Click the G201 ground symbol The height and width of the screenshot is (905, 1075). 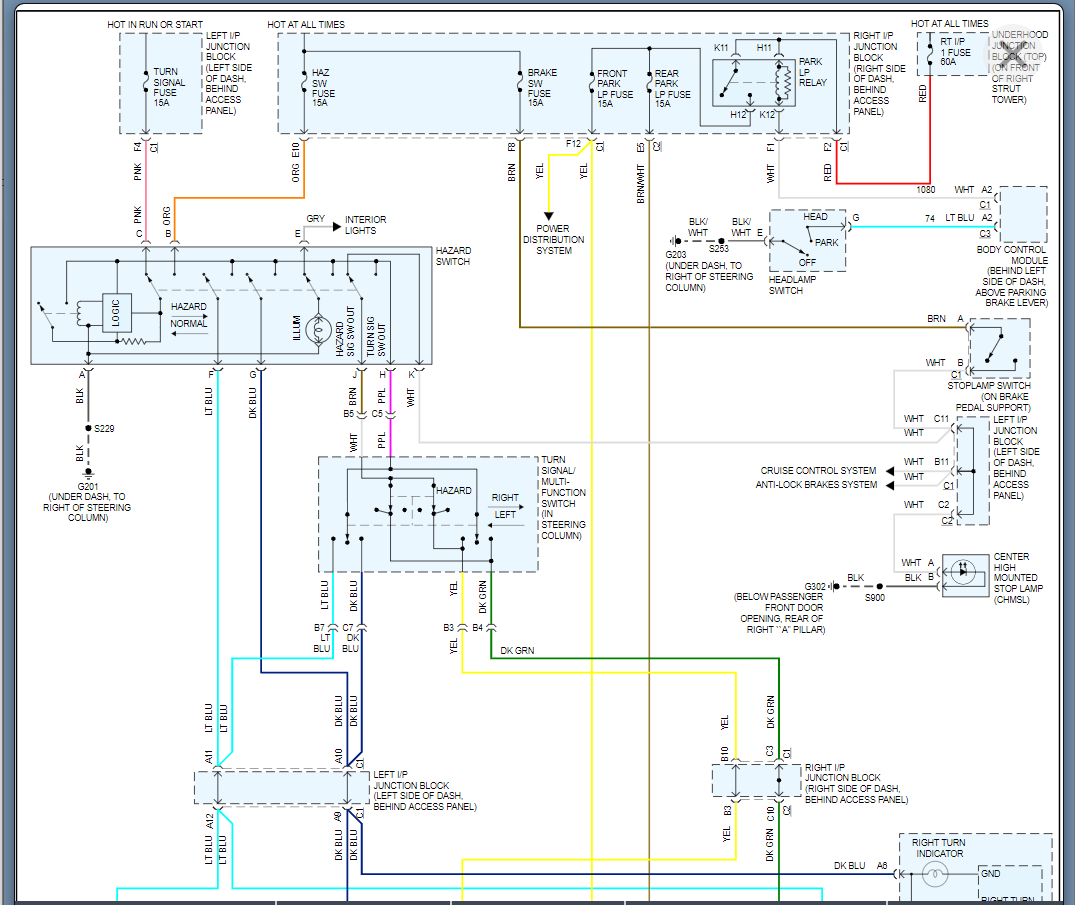(x=88, y=472)
